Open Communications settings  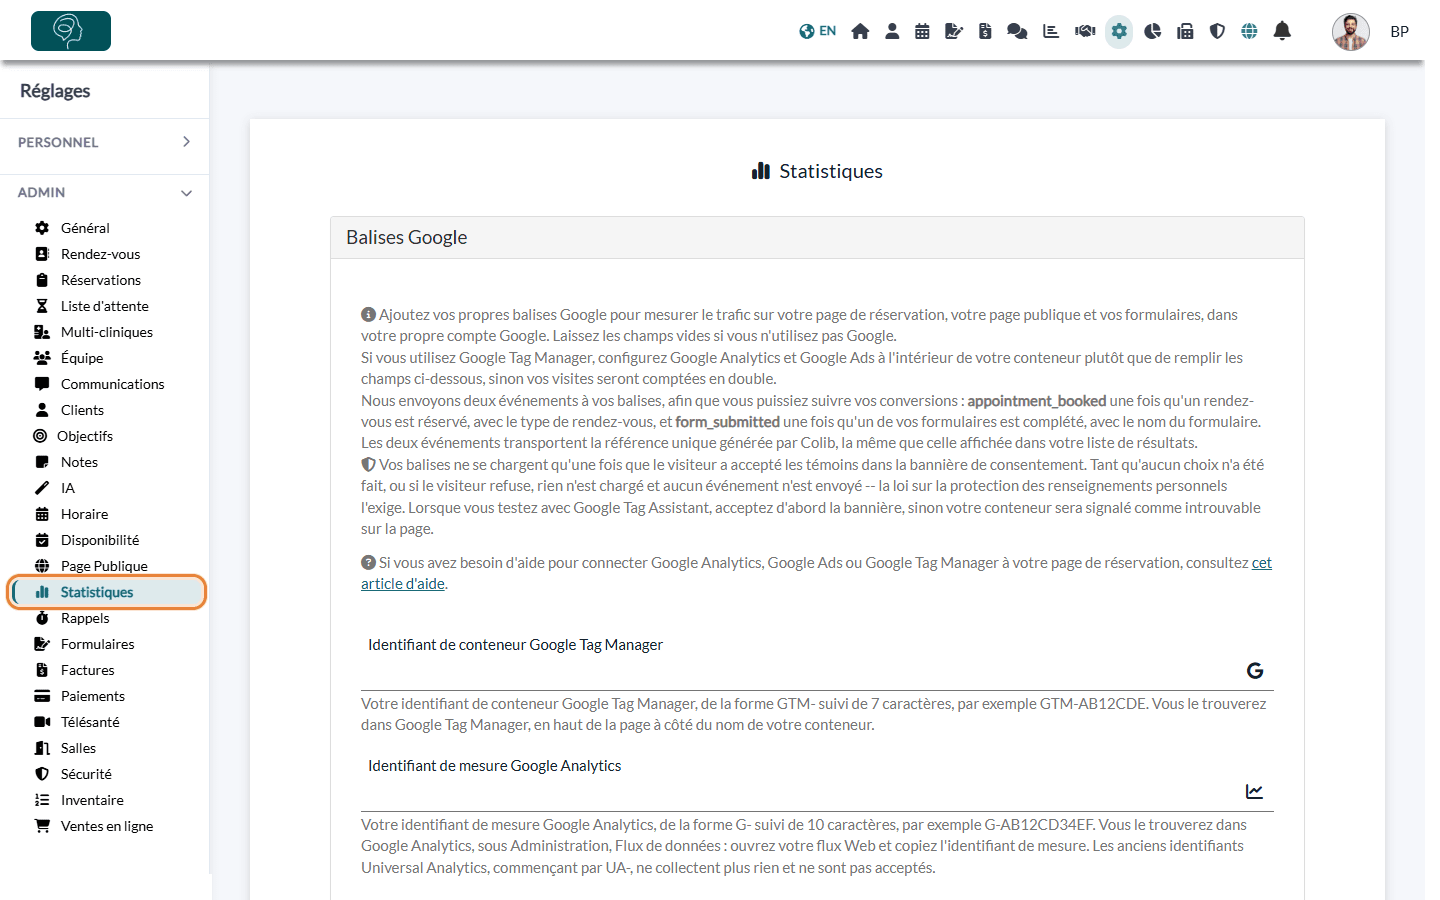(112, 384)
